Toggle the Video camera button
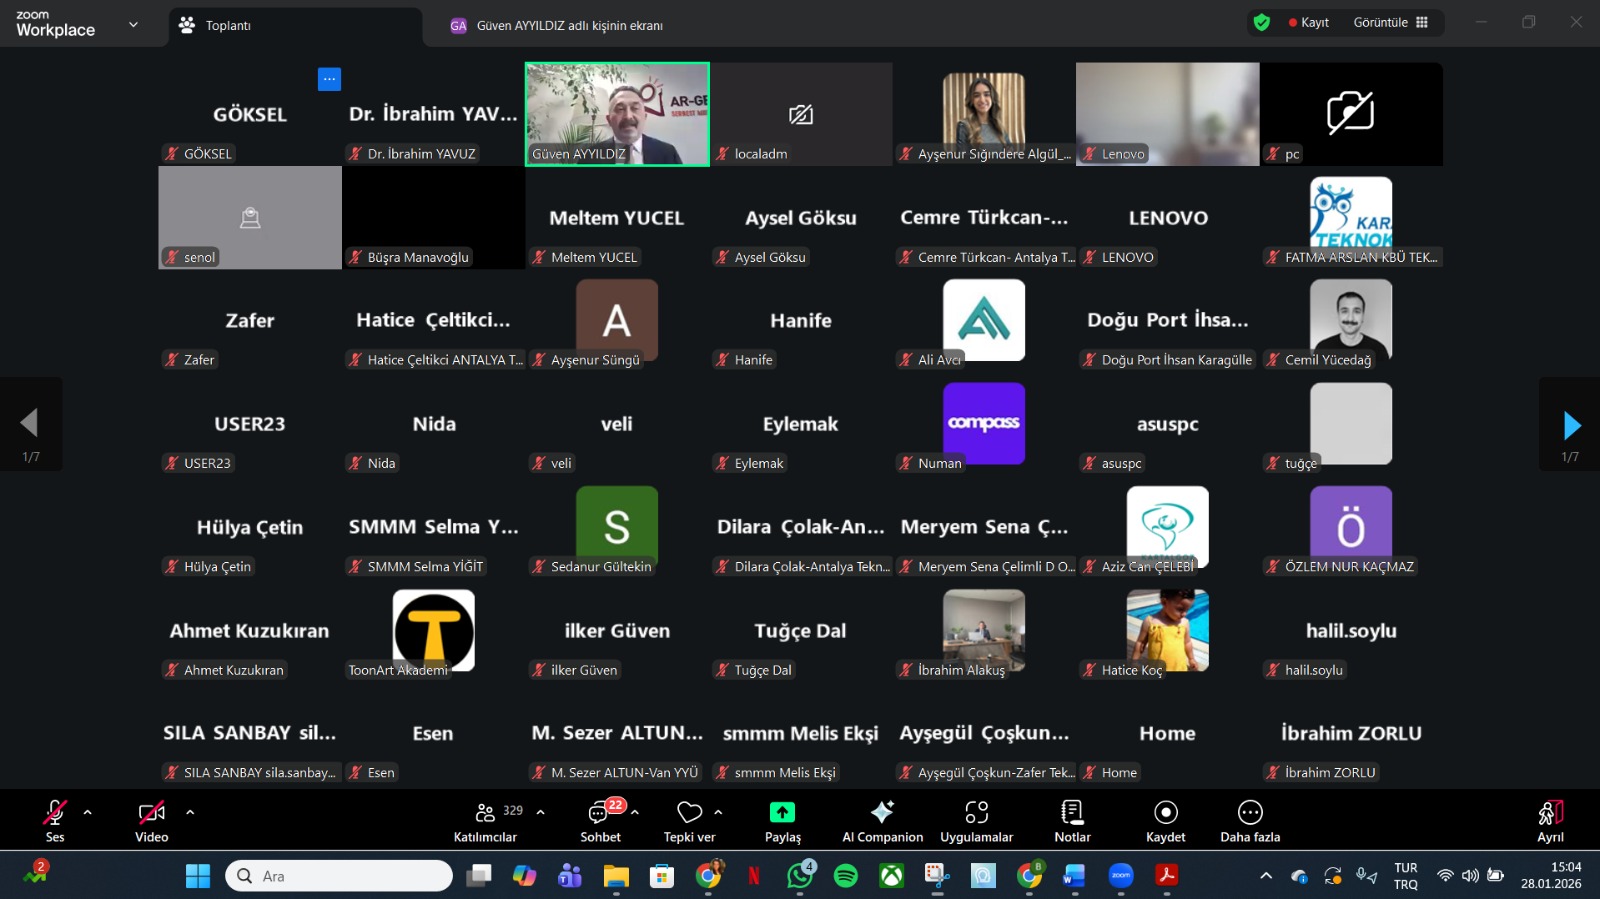The width and height of the screenshot is (1600, 899). (151, 812)
